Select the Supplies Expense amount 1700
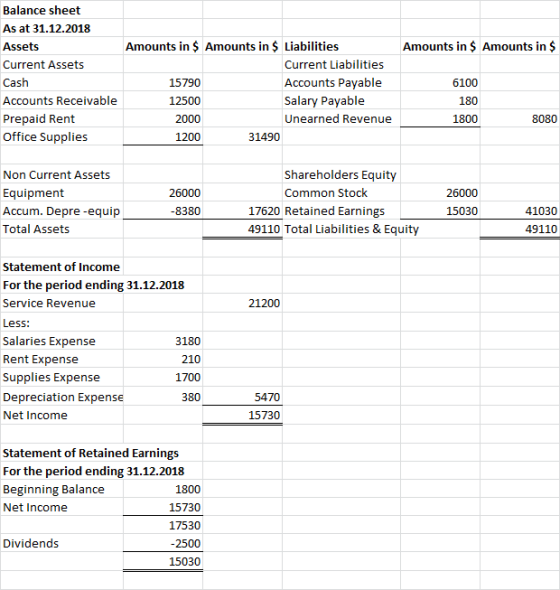This screenshot has width=560, height=590. click(187, 377)
